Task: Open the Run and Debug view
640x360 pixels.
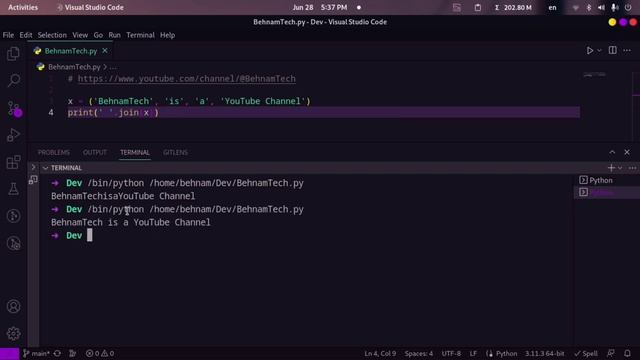Action: click(13, 135)
